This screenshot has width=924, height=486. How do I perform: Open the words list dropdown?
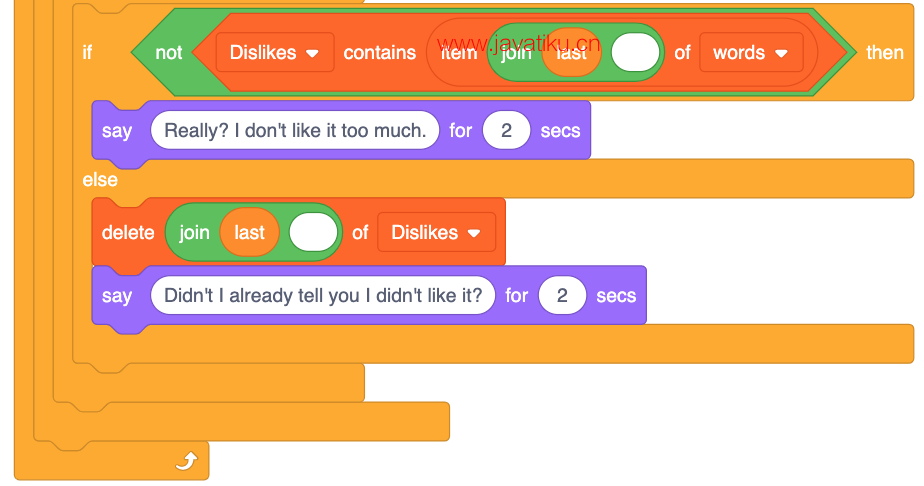(751, 52)
